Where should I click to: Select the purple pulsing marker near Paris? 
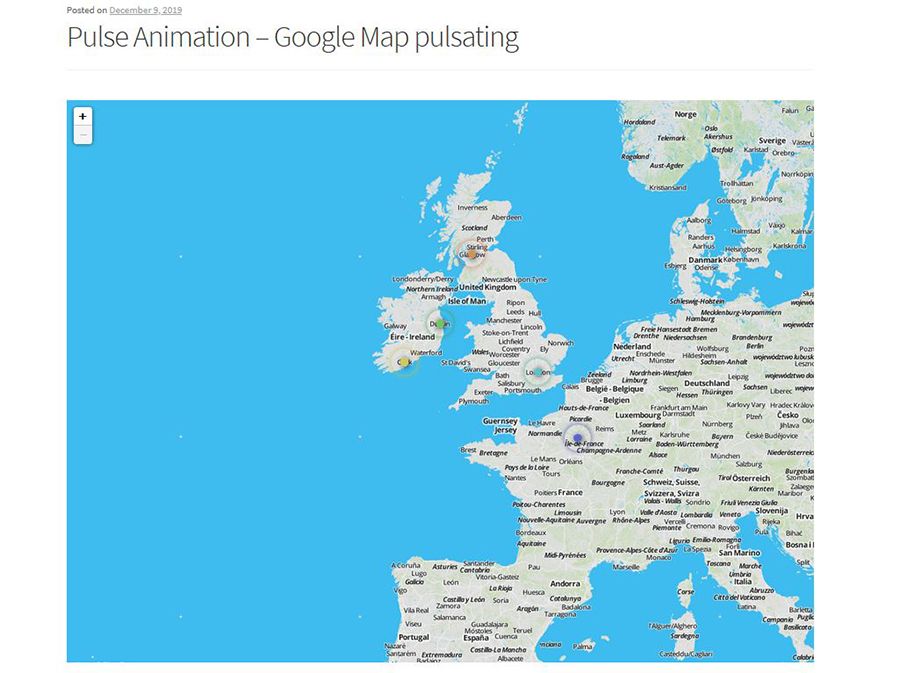(577, 437)
